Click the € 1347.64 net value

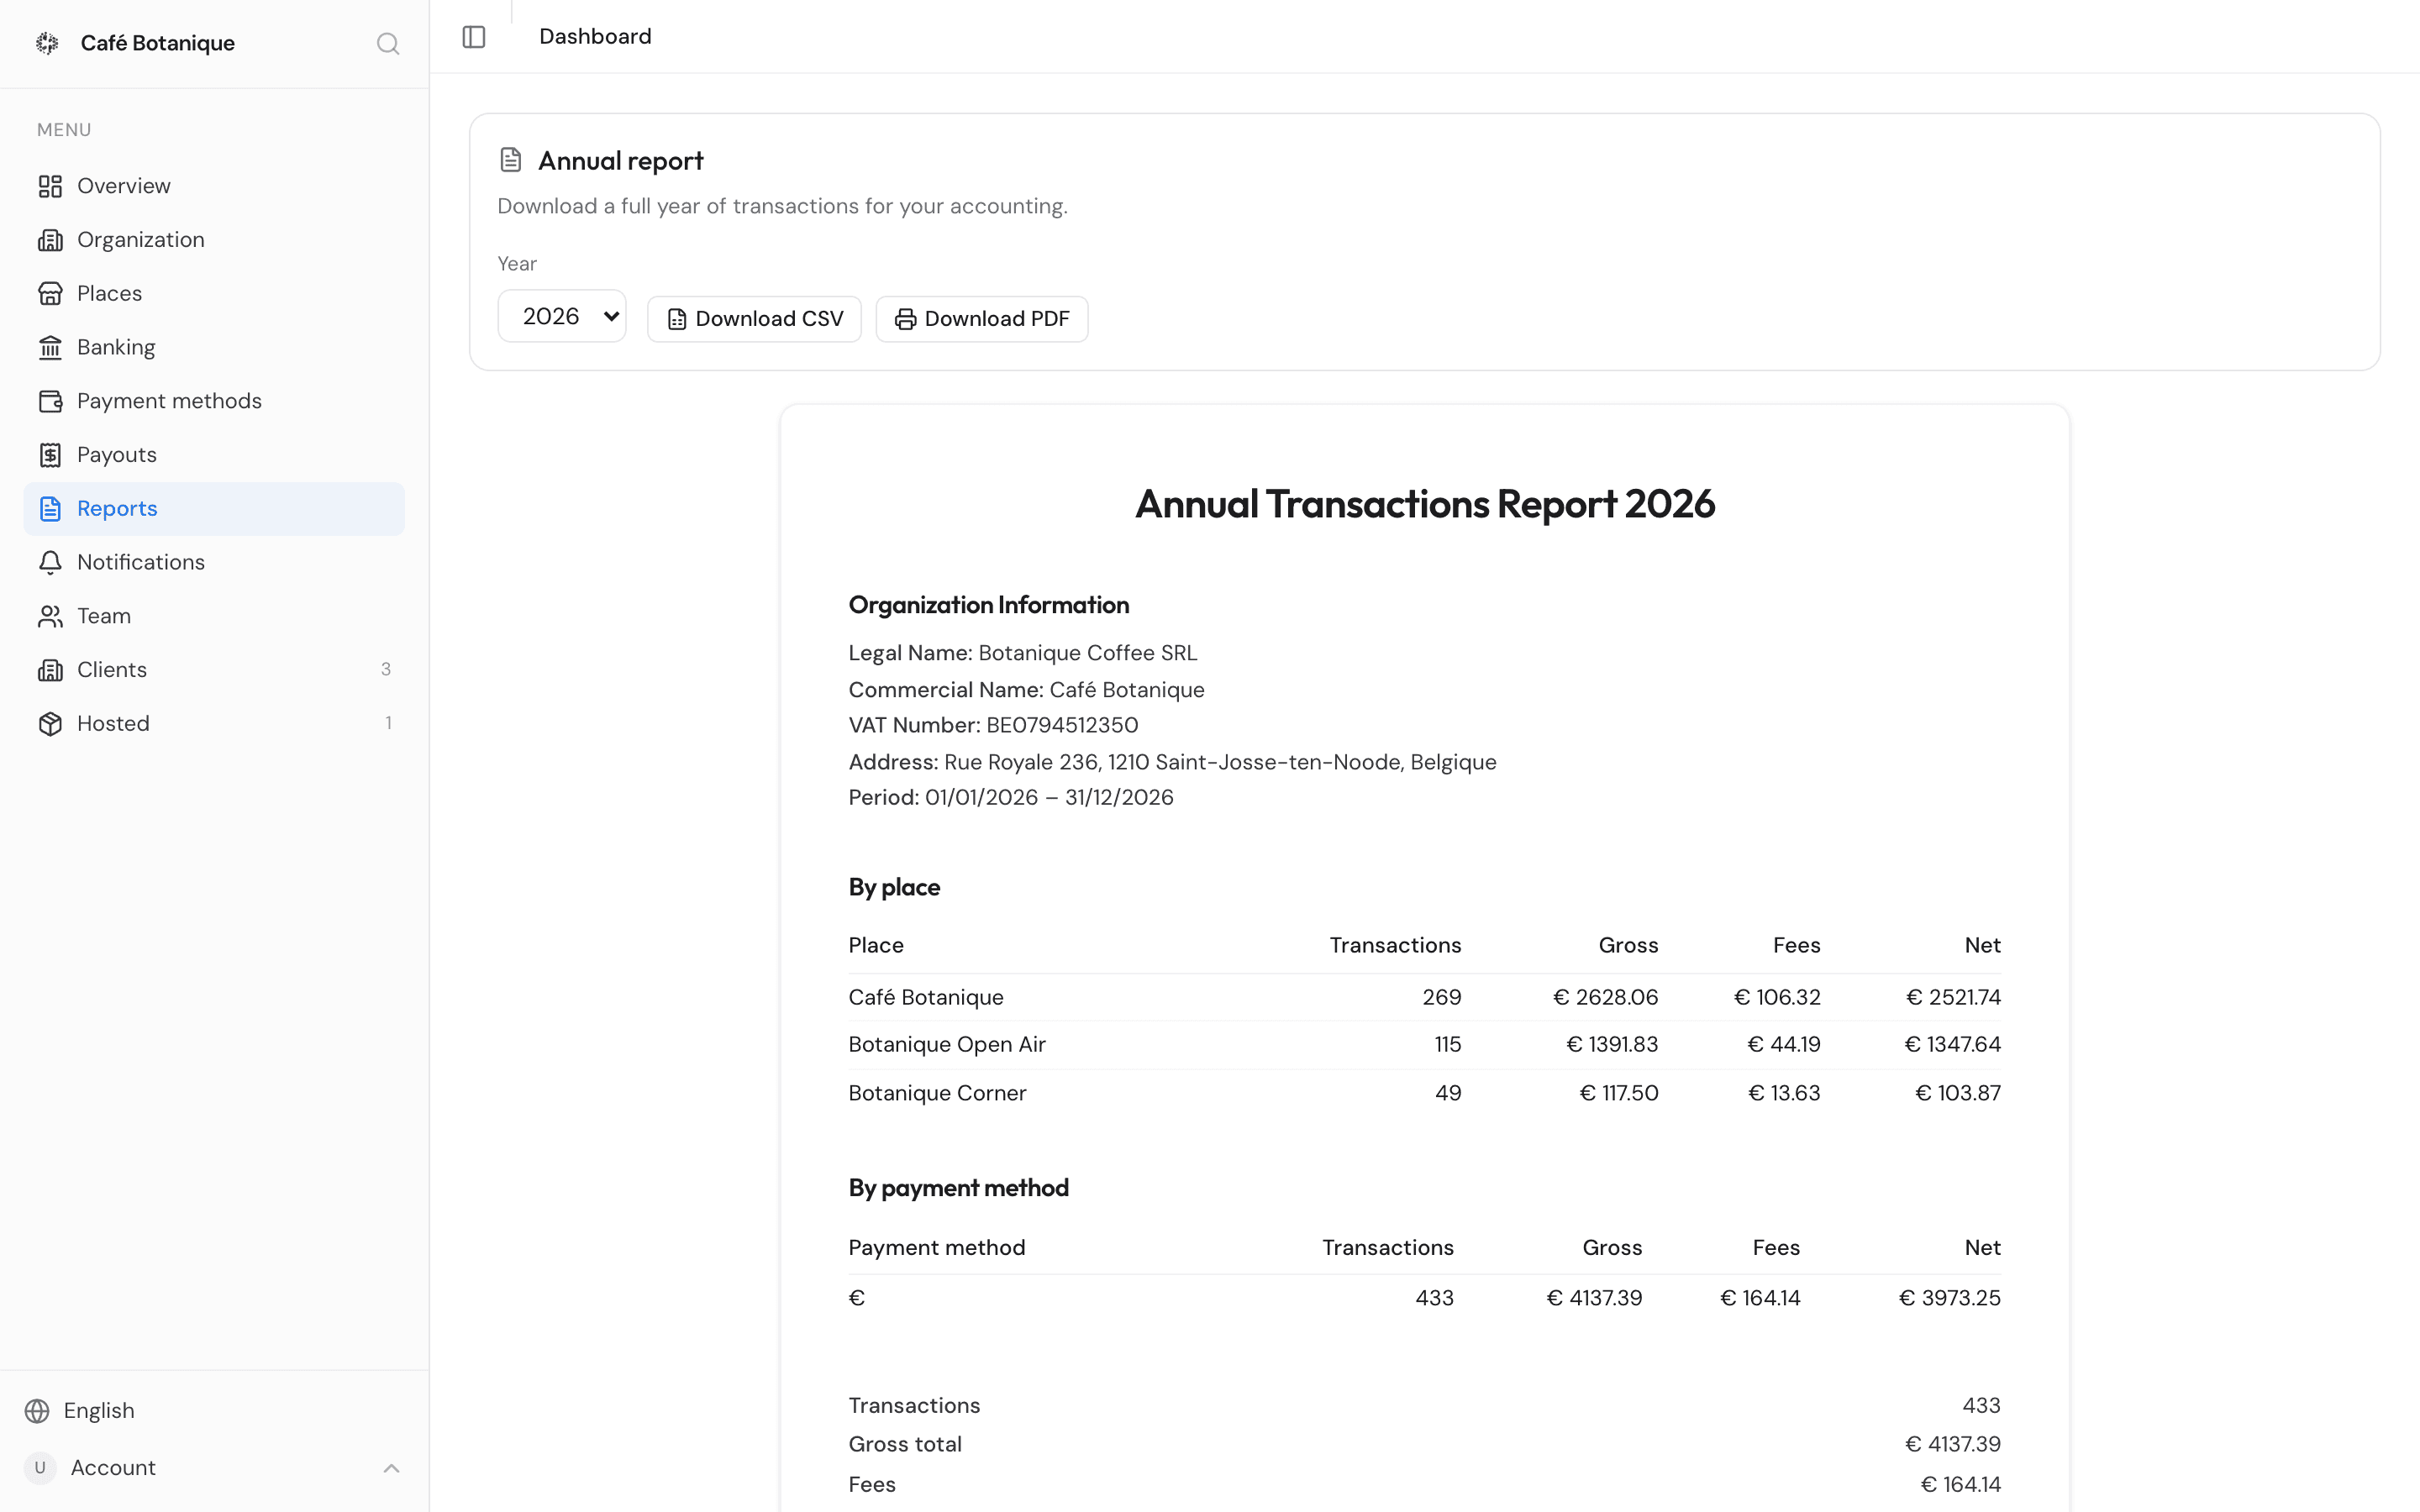pos(1953,1045)
